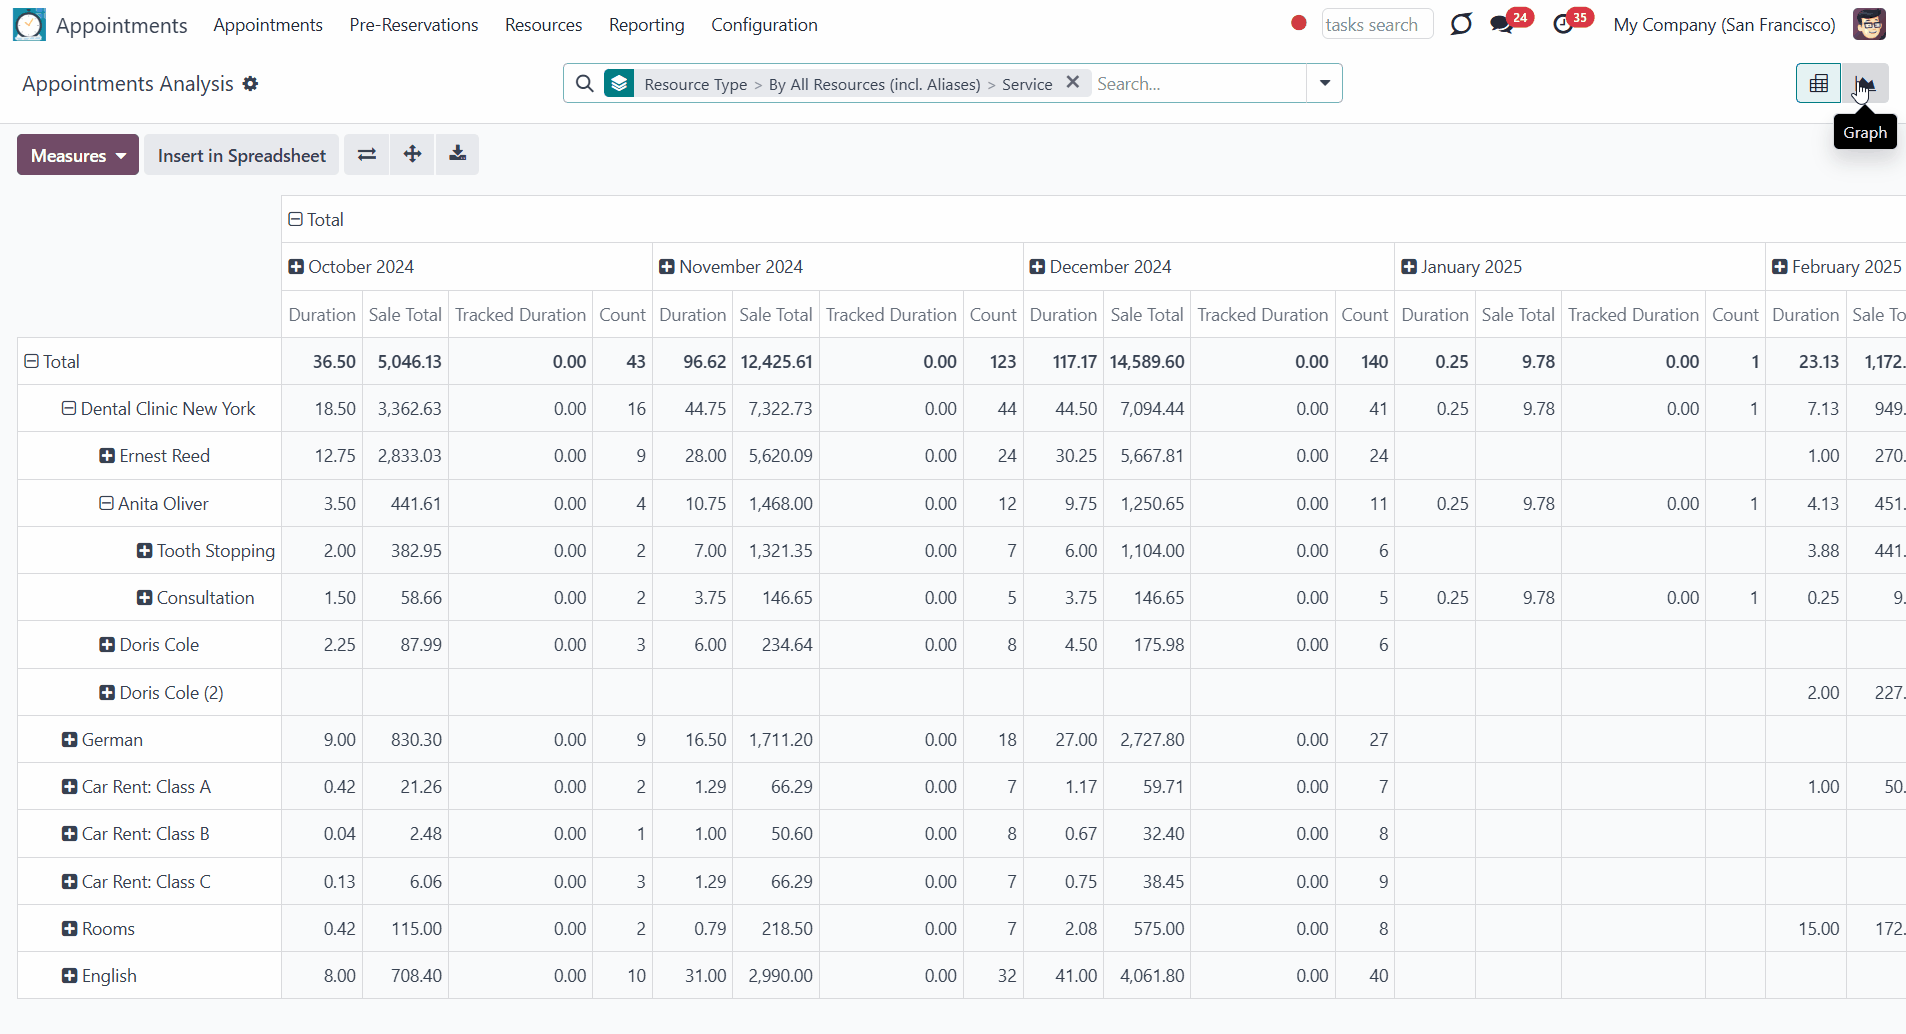Switch to Pivot table view

coord(1819,84)
